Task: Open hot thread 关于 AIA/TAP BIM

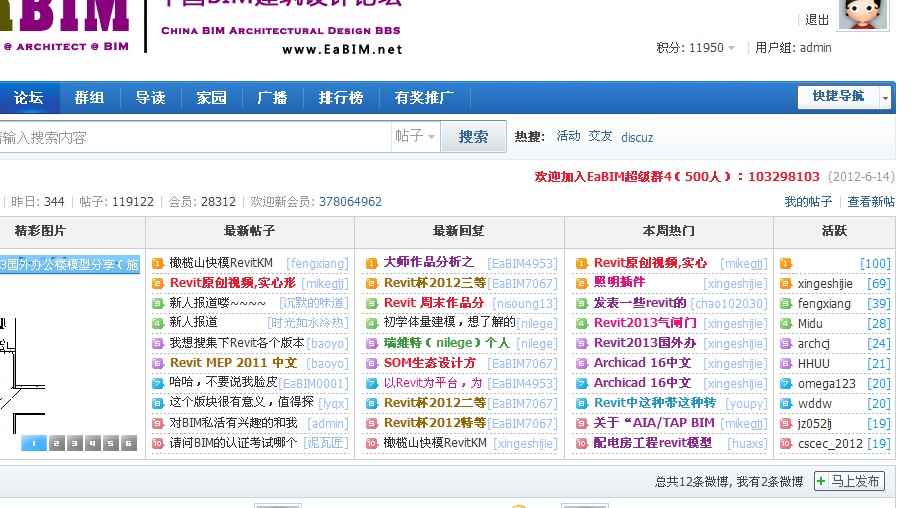Action: (x=654, y=422)
